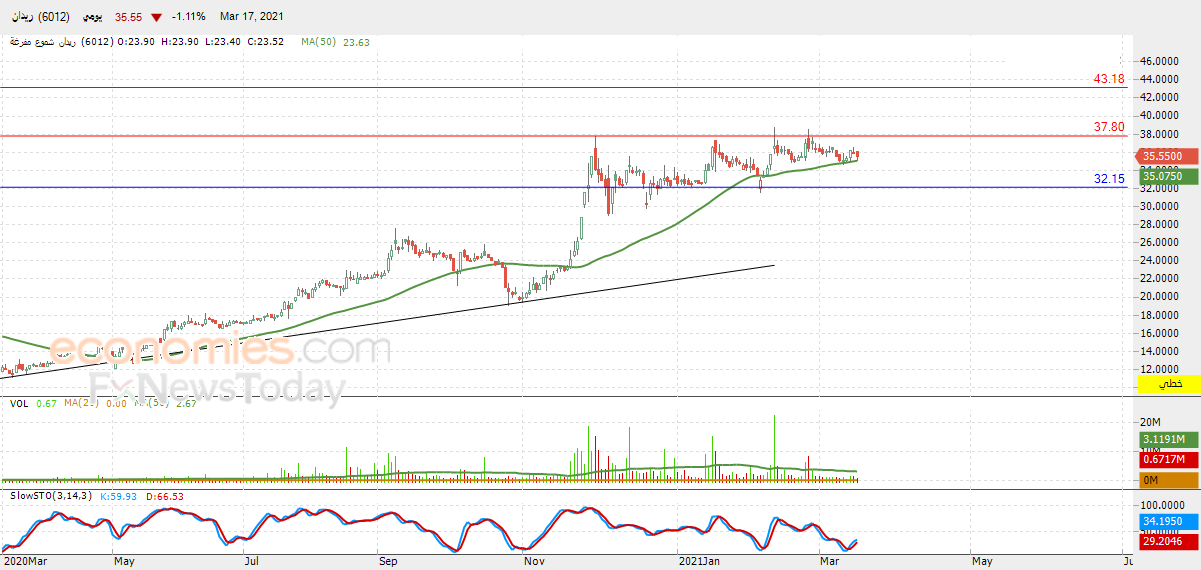Image resolution: width=1201 pixels, height=570 pixels.
Task: Click the green "35.0750" moving average tag
Action: 1169,175
